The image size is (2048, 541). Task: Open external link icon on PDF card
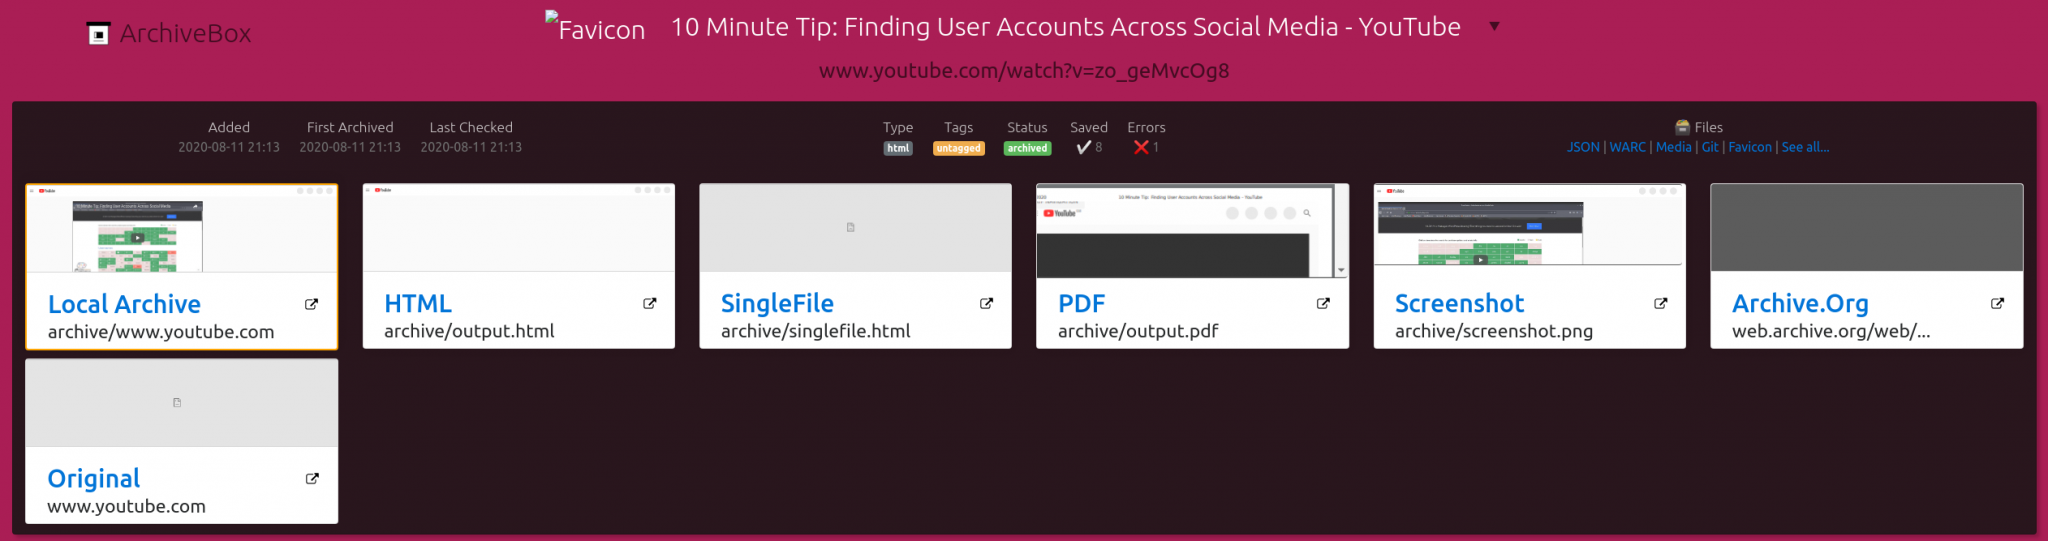pyautogui.click(x=1324, y=303)
